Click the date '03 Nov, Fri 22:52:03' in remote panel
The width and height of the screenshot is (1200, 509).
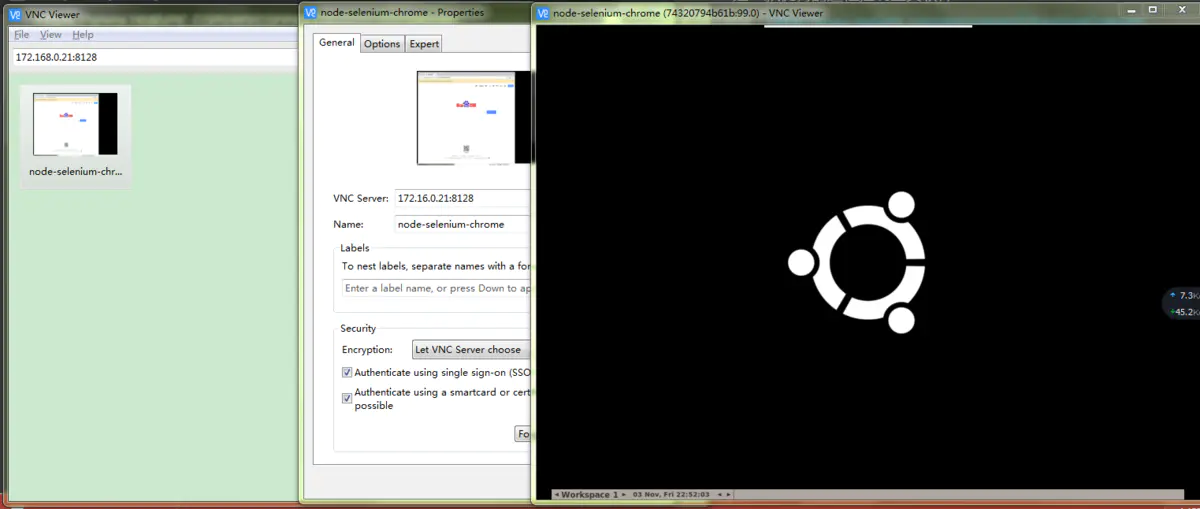point(671,495)
